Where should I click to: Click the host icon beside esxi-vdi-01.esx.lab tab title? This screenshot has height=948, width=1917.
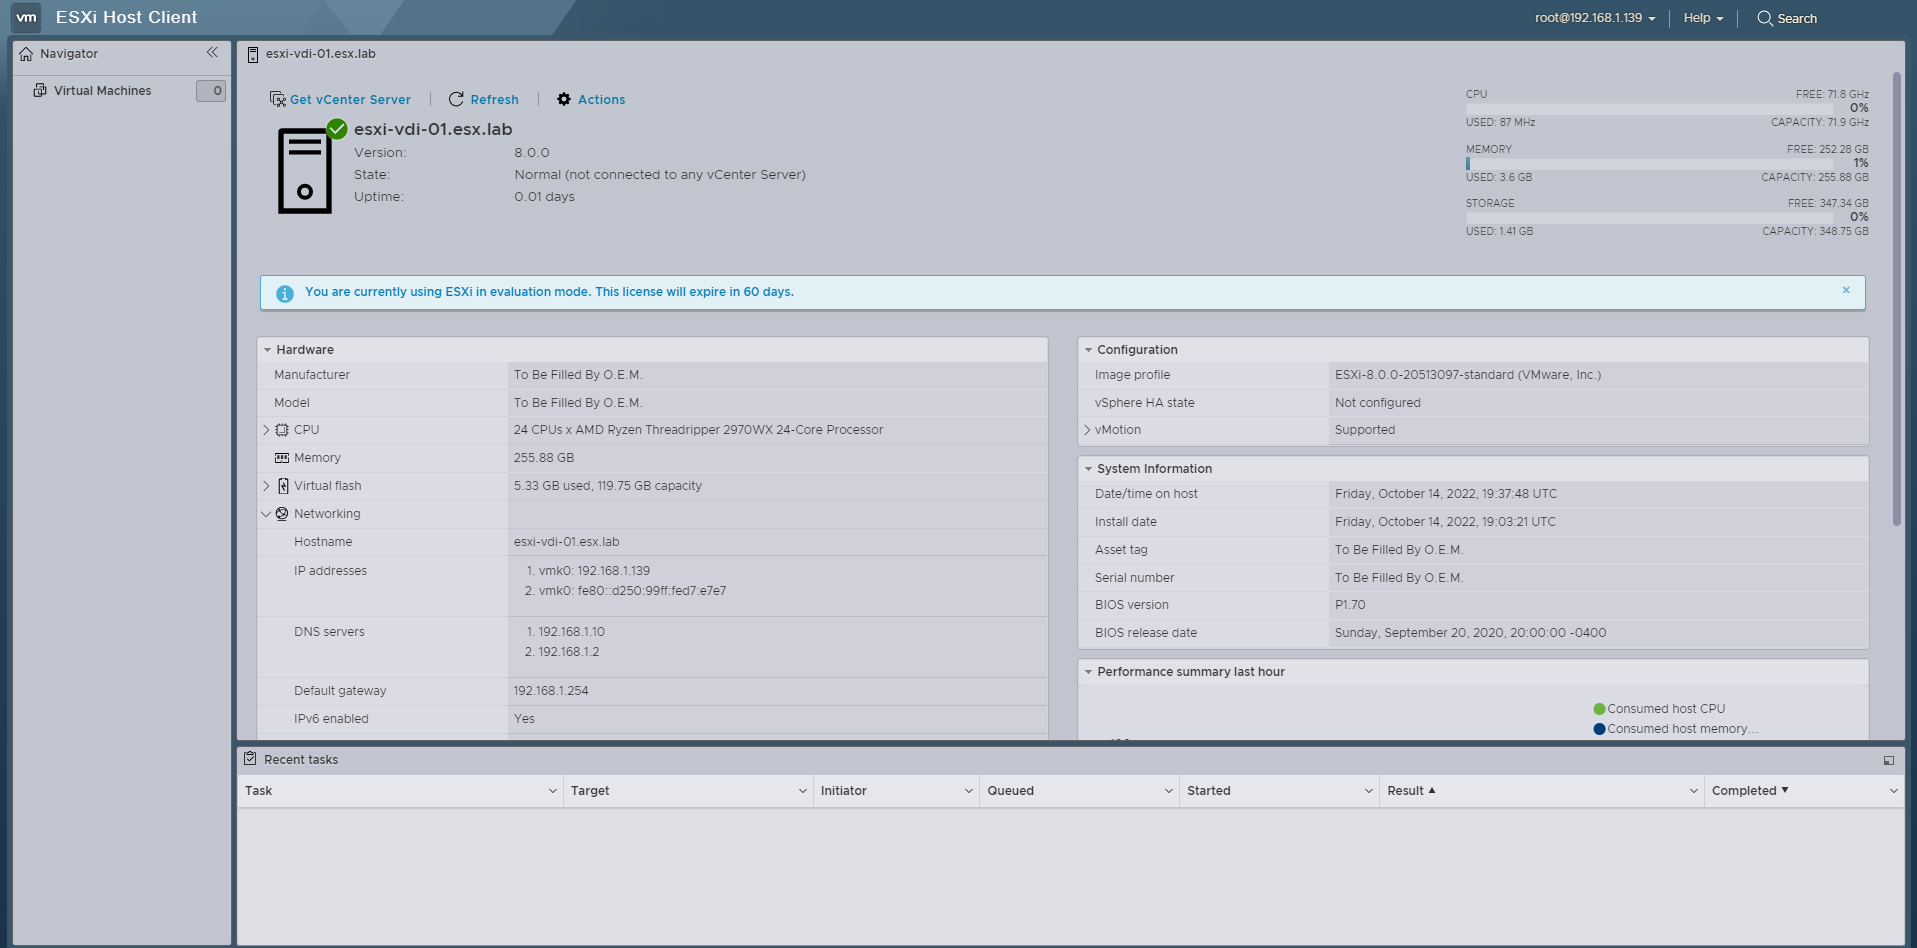click(x=253, y=54)
